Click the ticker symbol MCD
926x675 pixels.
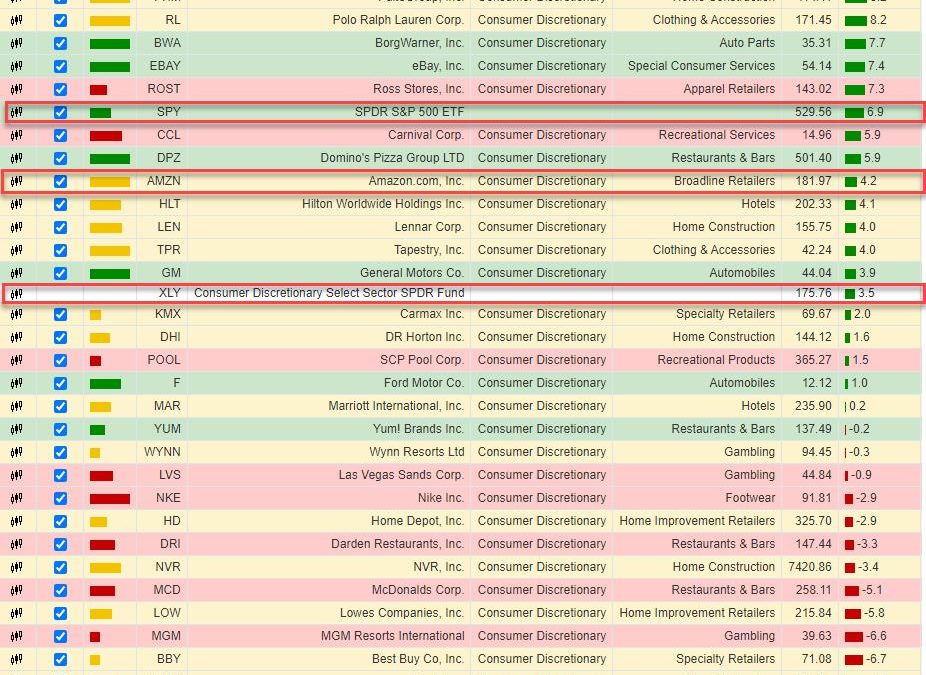pyautogui.click(x=167, y=590)
